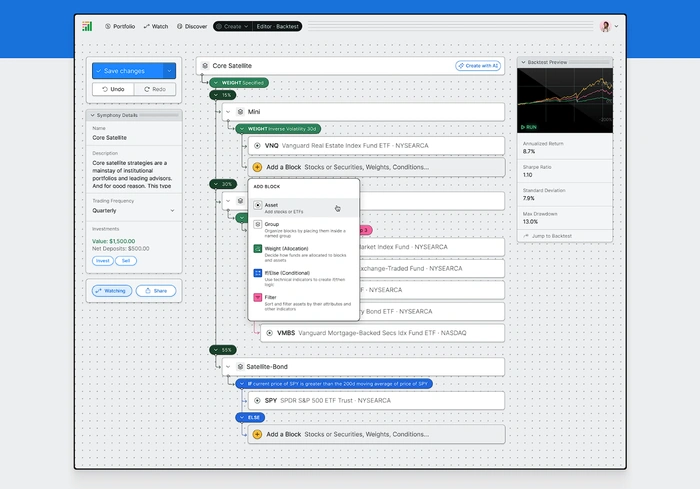Viewport: 700px width, 489px height.
Task: Click Save changes button
Action: 128,71
